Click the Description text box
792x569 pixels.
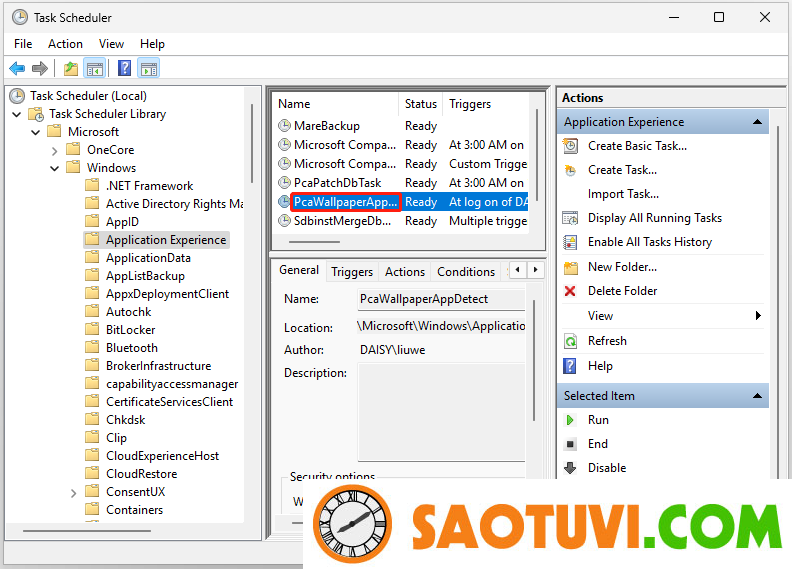[441, 412]
